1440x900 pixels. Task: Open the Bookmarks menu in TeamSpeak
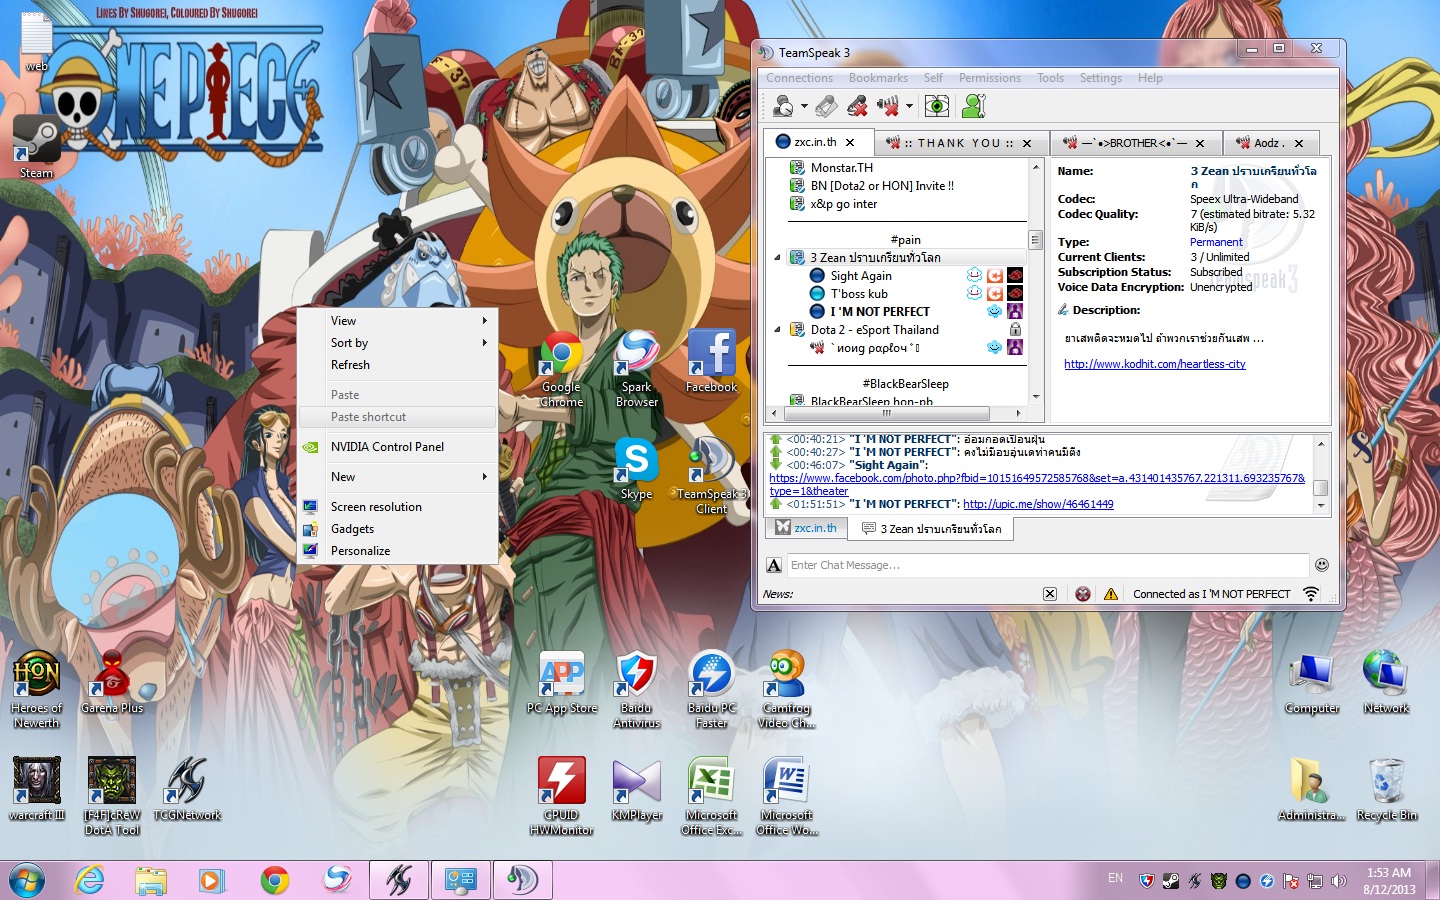(x=878, y=78)
